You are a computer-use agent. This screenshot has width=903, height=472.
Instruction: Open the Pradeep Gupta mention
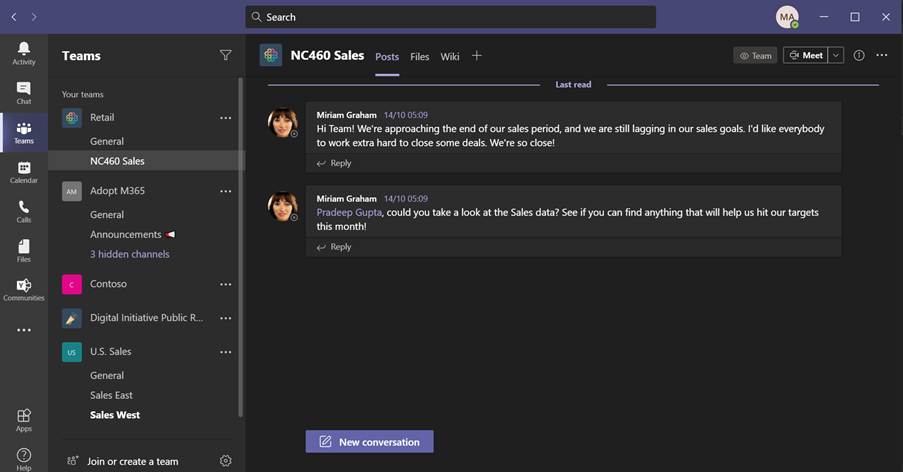(349, 212)
